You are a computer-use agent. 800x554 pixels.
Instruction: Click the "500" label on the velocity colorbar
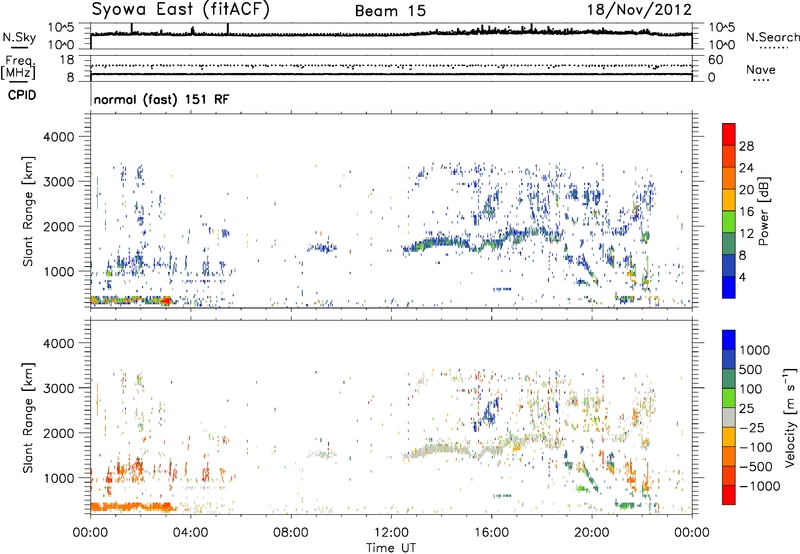click(x=751, y=369)
